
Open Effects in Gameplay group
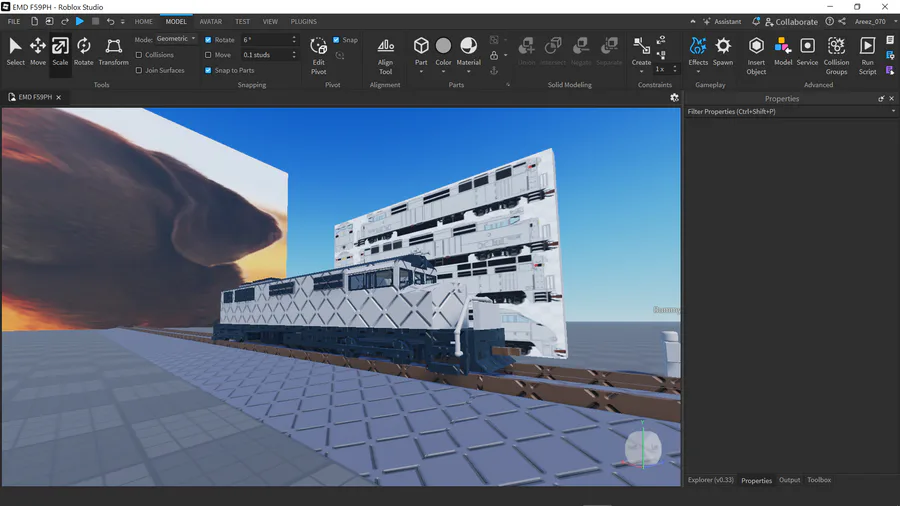click(x=698, y=51)
